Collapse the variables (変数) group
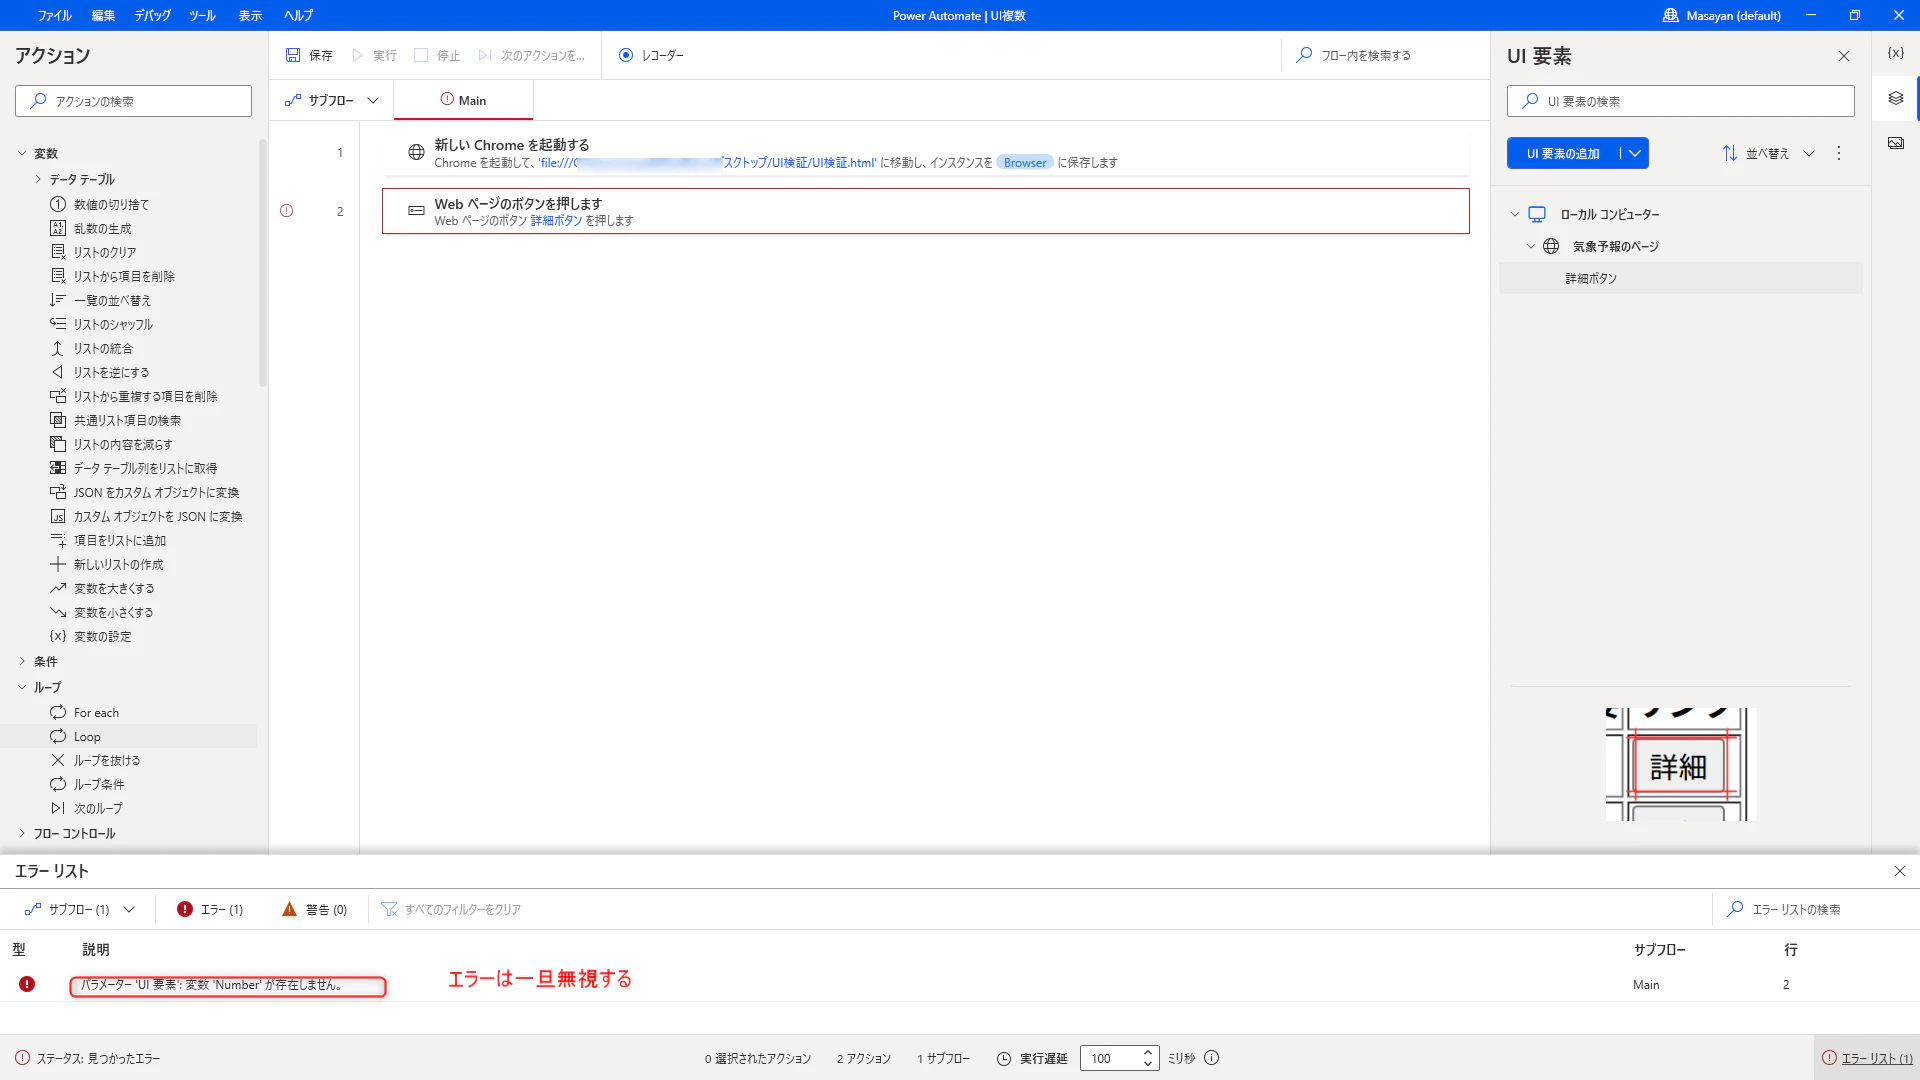Viewport: 1920px width, 1080px height. (x=22, y=153)
